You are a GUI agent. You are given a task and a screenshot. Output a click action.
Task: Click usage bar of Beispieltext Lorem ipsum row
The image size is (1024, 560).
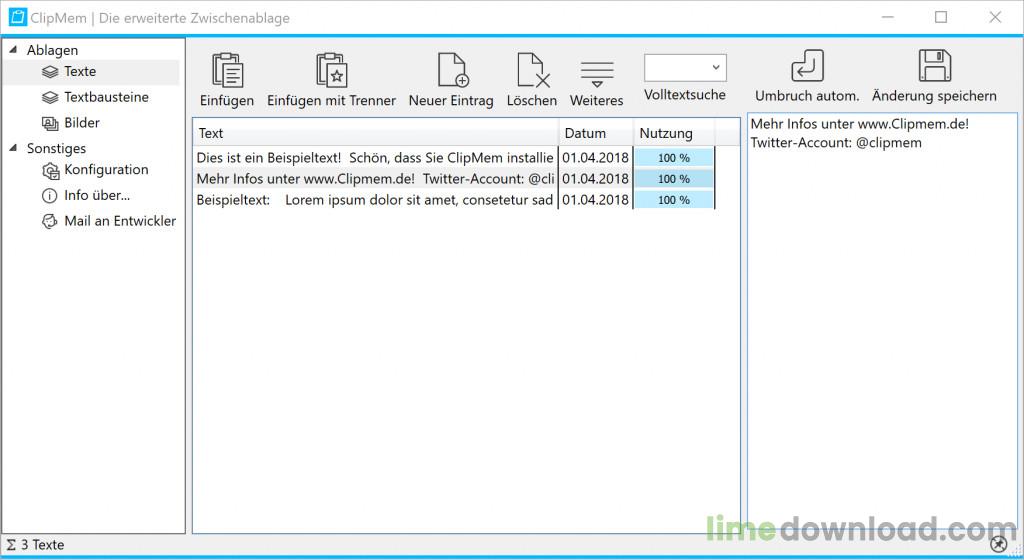click(x=674, y=200)
